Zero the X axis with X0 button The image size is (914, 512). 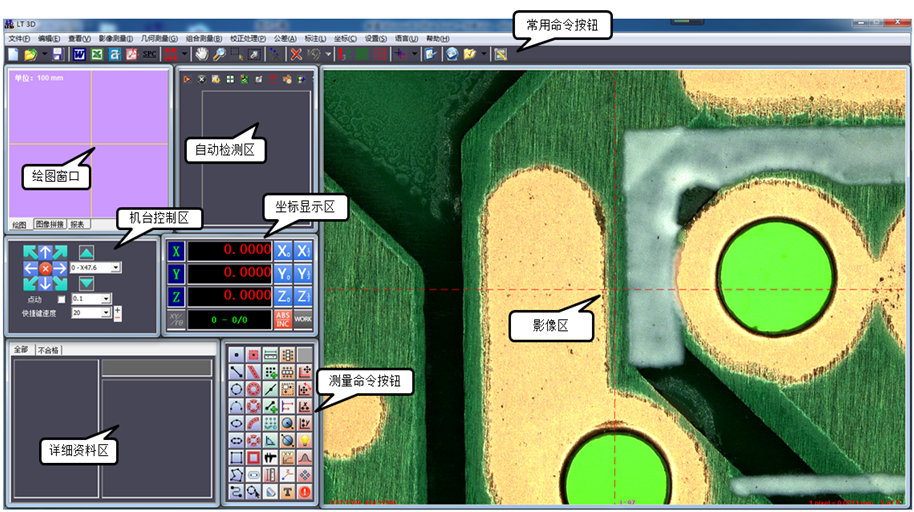[x=283, y=250]
